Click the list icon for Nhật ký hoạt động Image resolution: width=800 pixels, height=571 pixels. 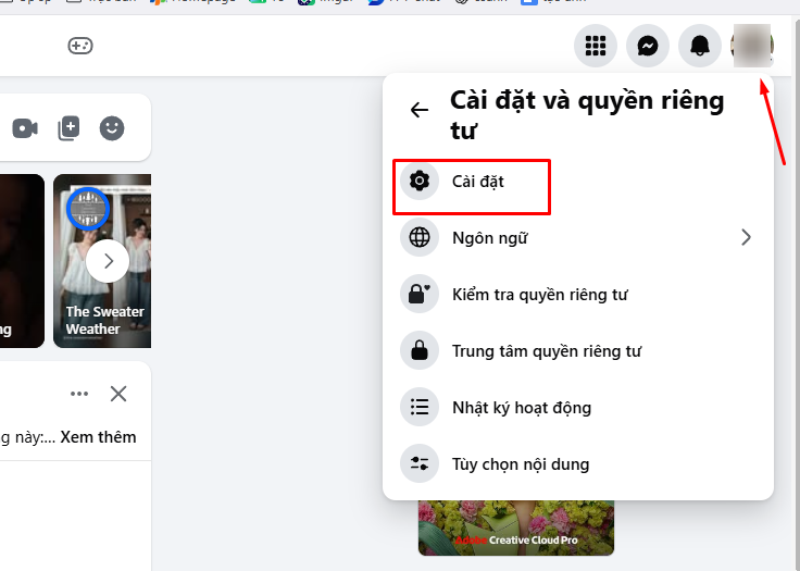419,407
